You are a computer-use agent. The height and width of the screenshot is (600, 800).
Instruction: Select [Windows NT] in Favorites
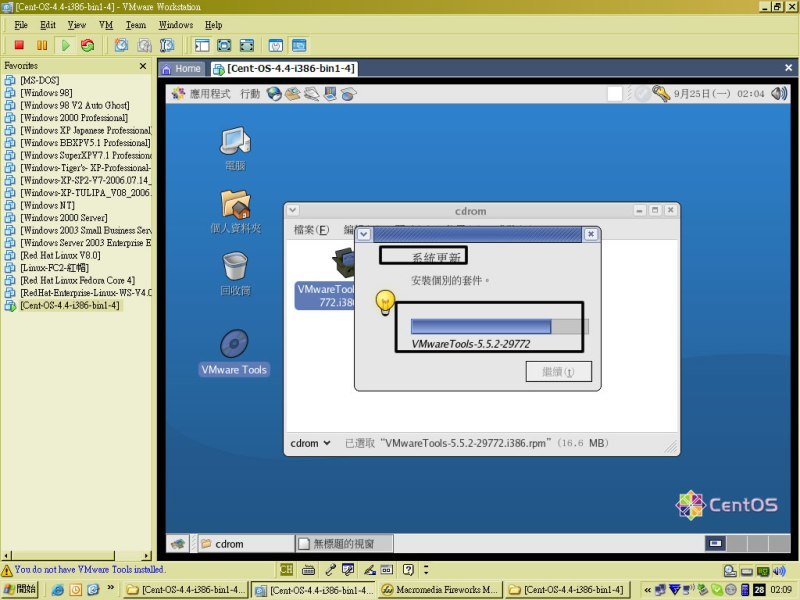47,206
